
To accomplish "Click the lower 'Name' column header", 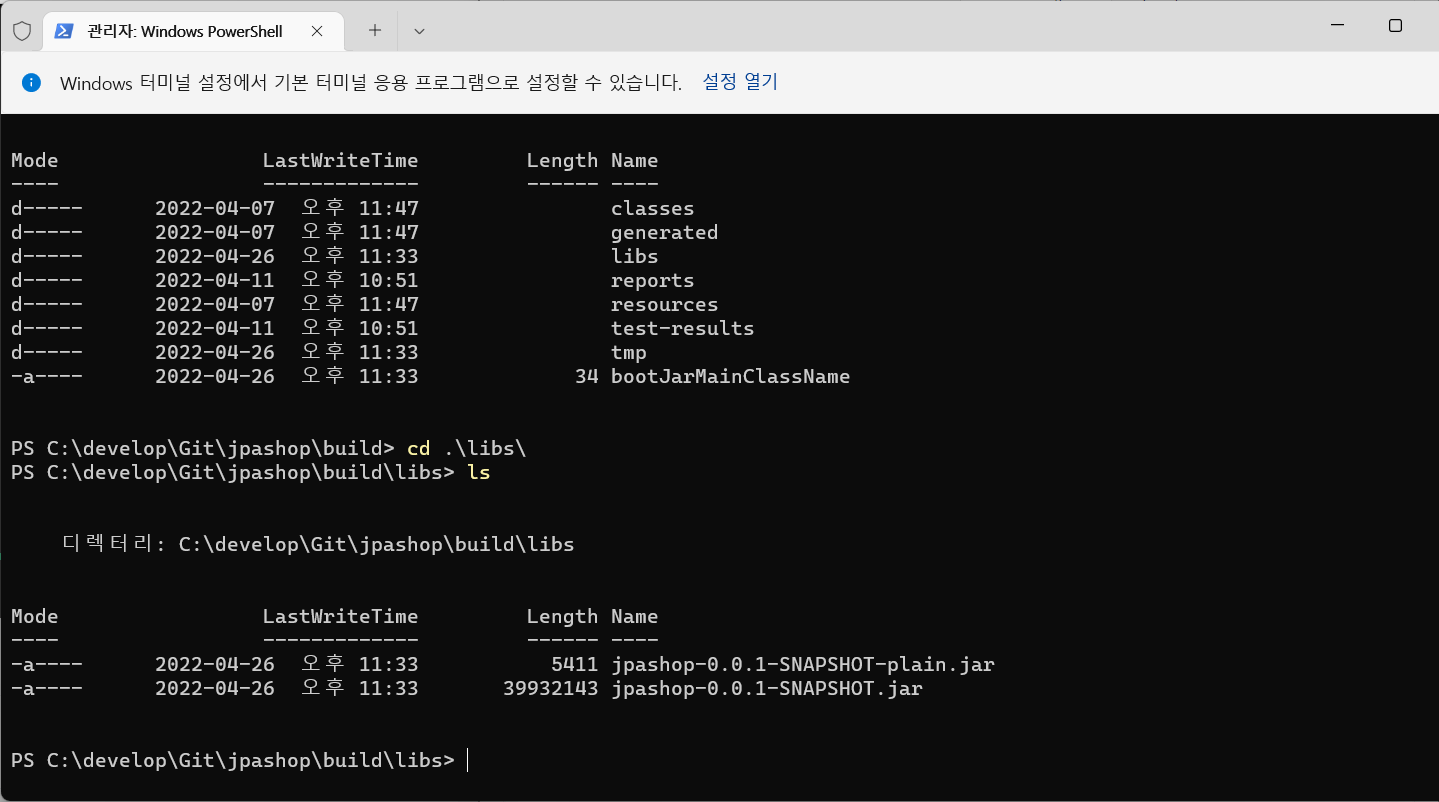I will point(635,616).
